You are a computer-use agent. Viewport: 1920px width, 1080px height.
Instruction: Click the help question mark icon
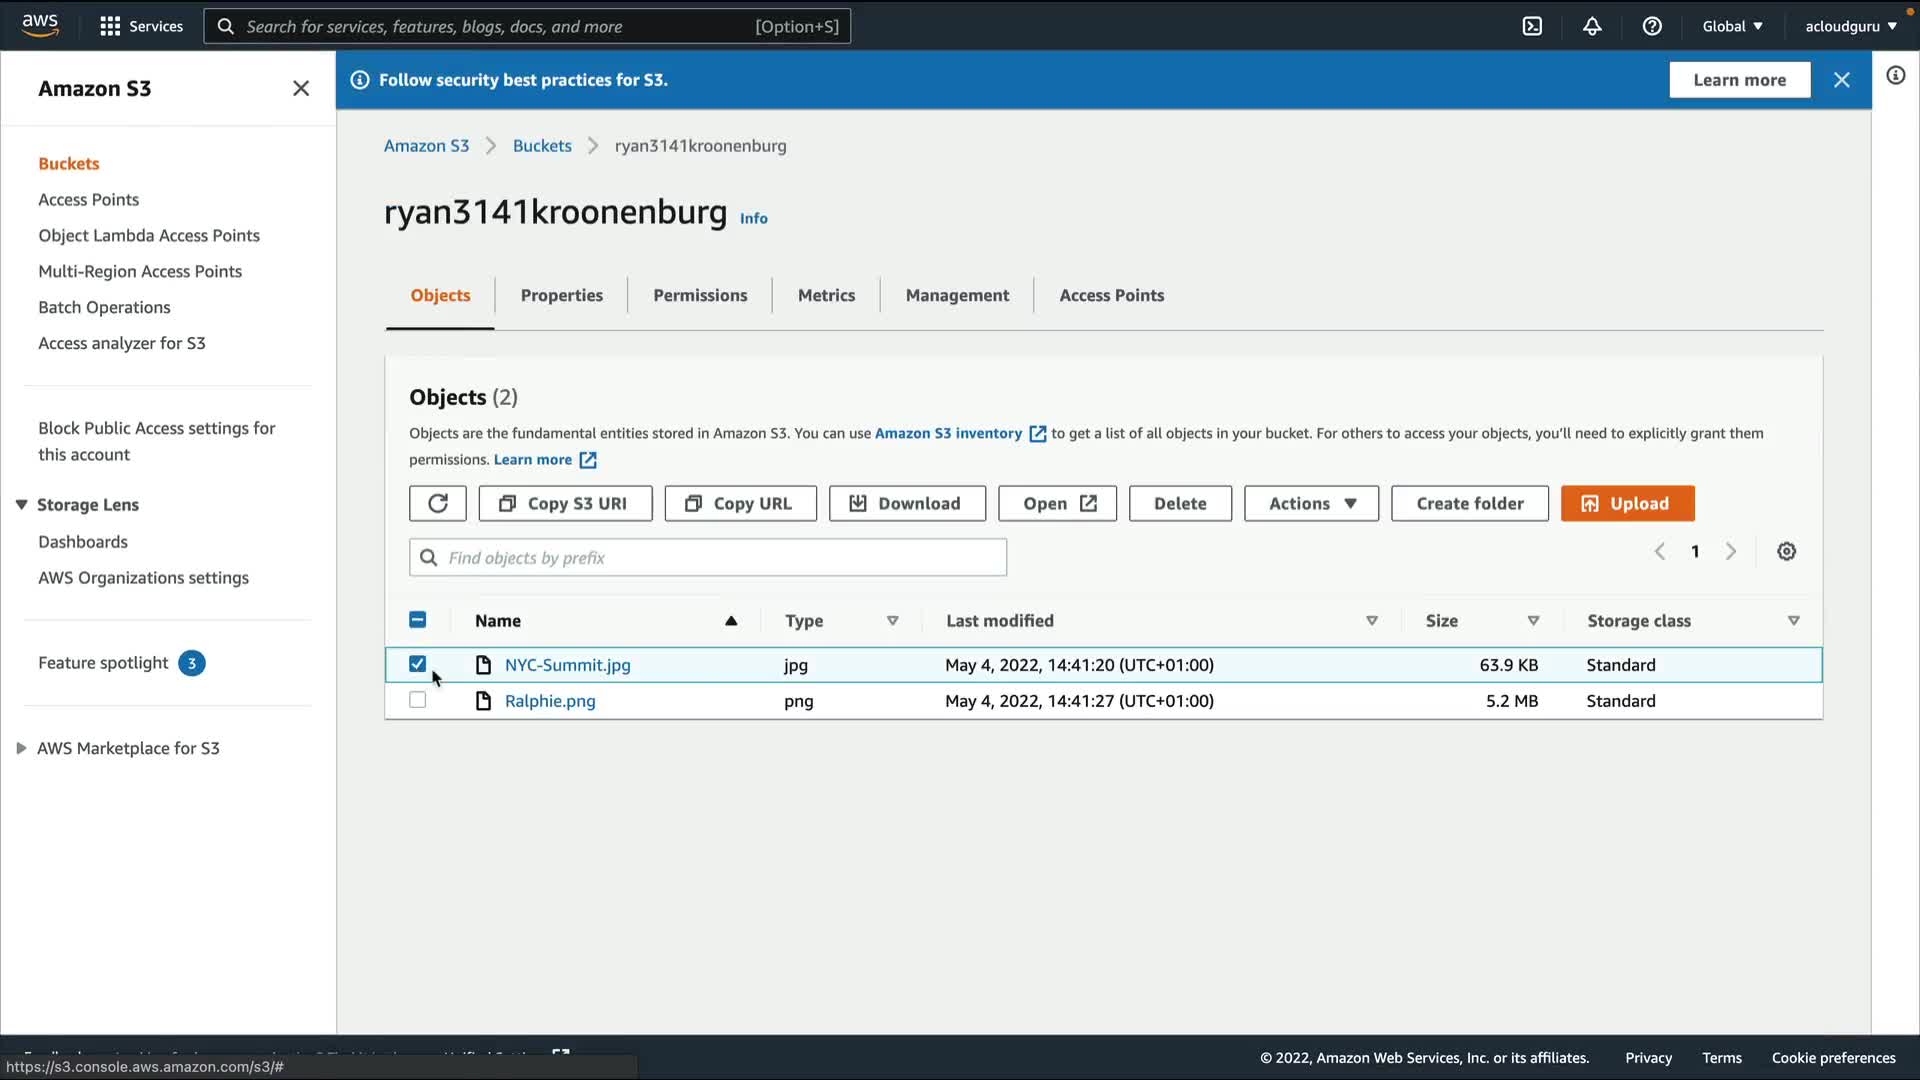(1652, 26)
